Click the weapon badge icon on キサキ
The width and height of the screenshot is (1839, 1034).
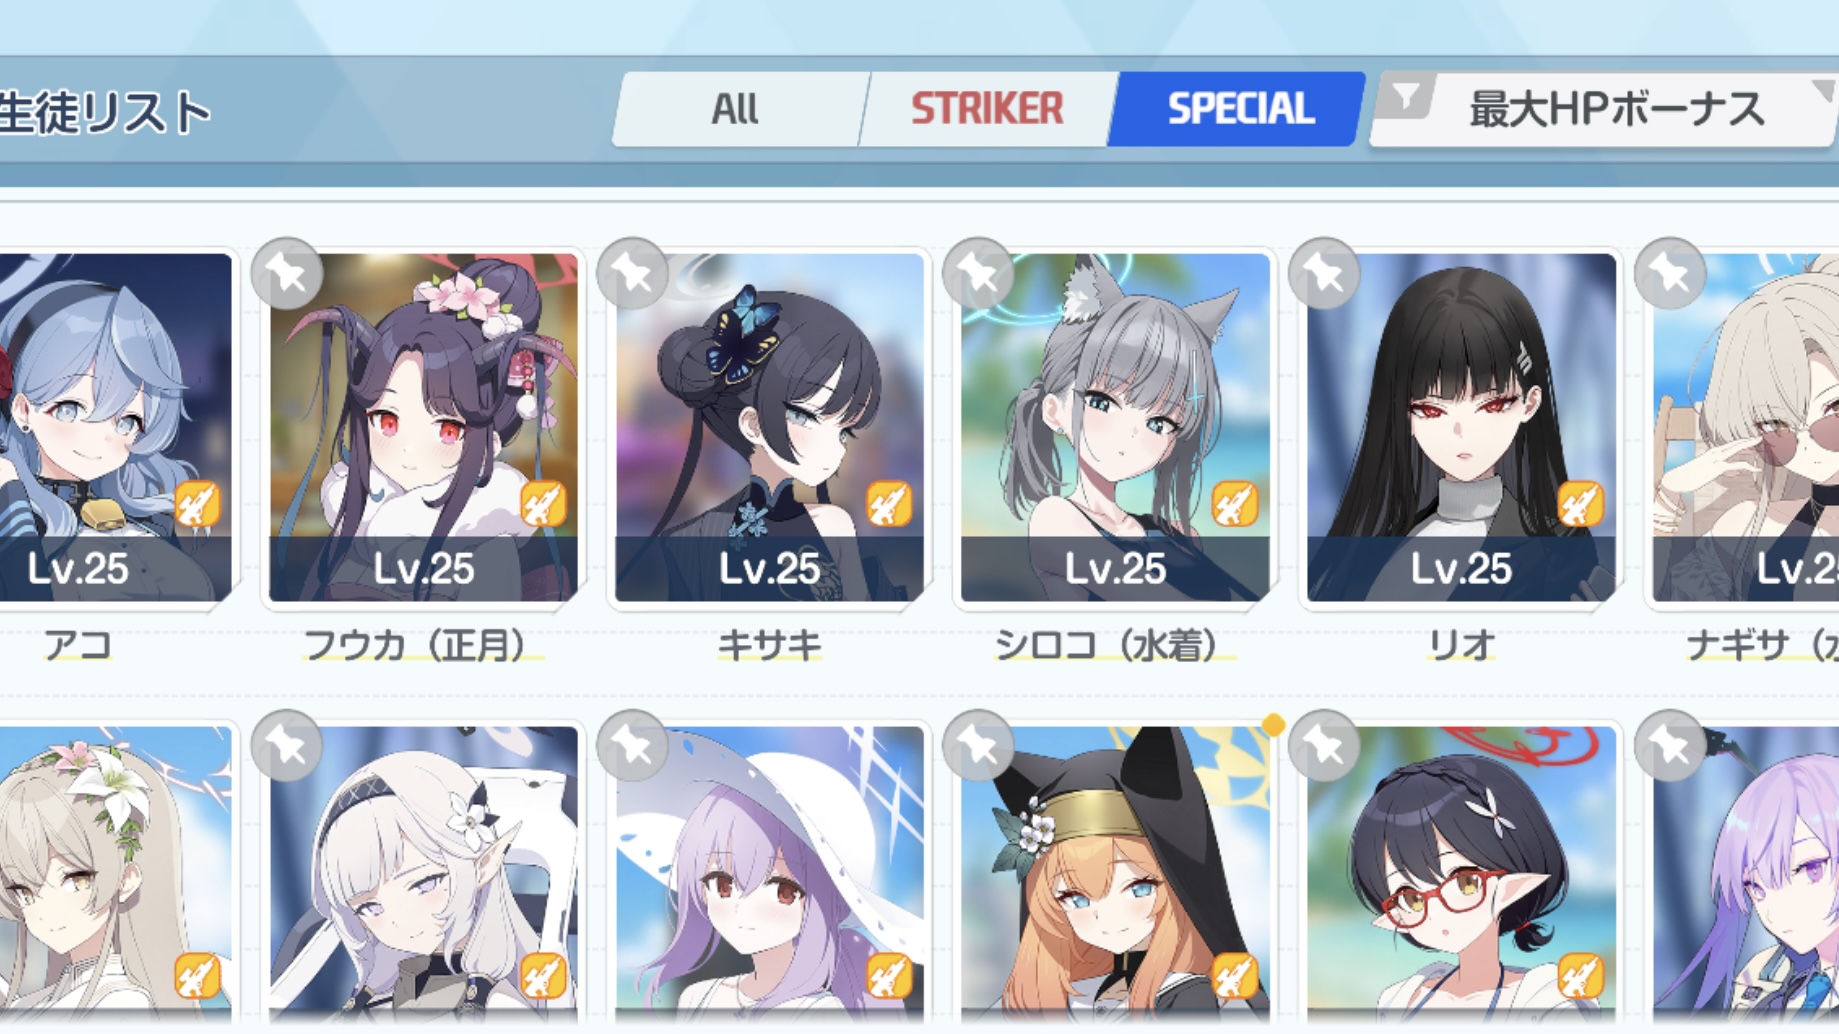point(889,504)
